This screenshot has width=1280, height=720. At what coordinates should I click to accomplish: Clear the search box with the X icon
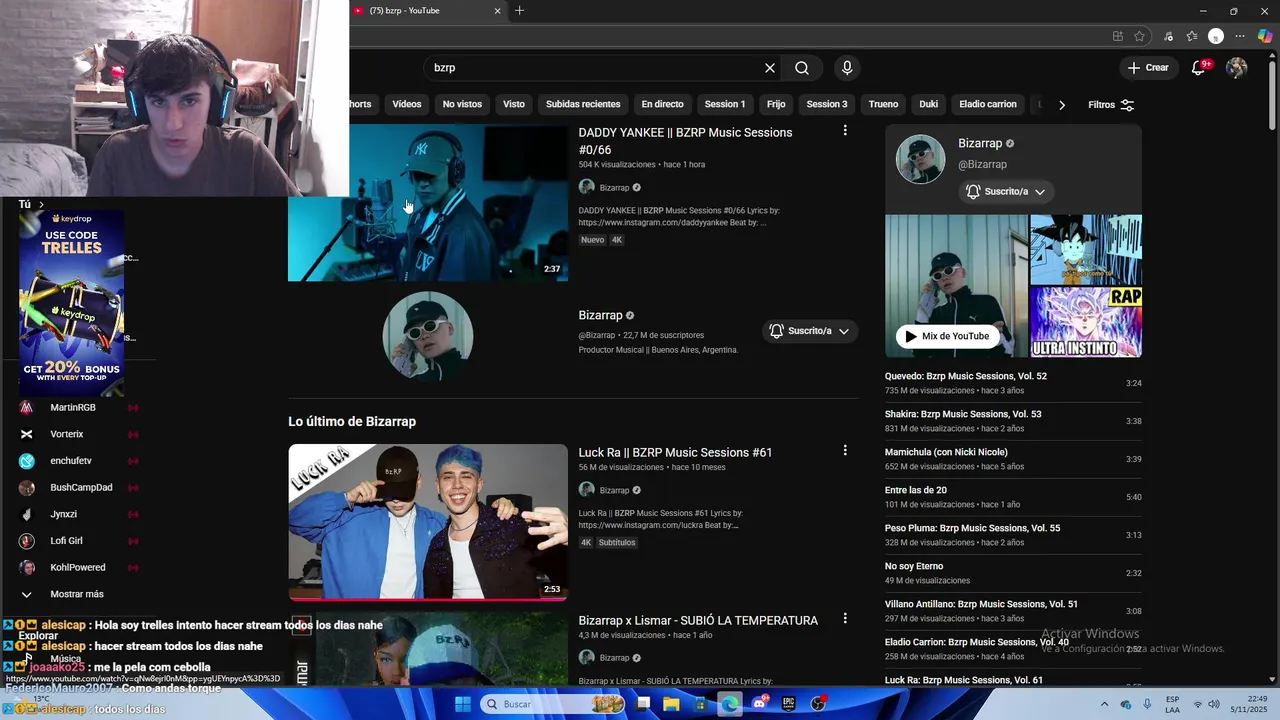[770, 68]
